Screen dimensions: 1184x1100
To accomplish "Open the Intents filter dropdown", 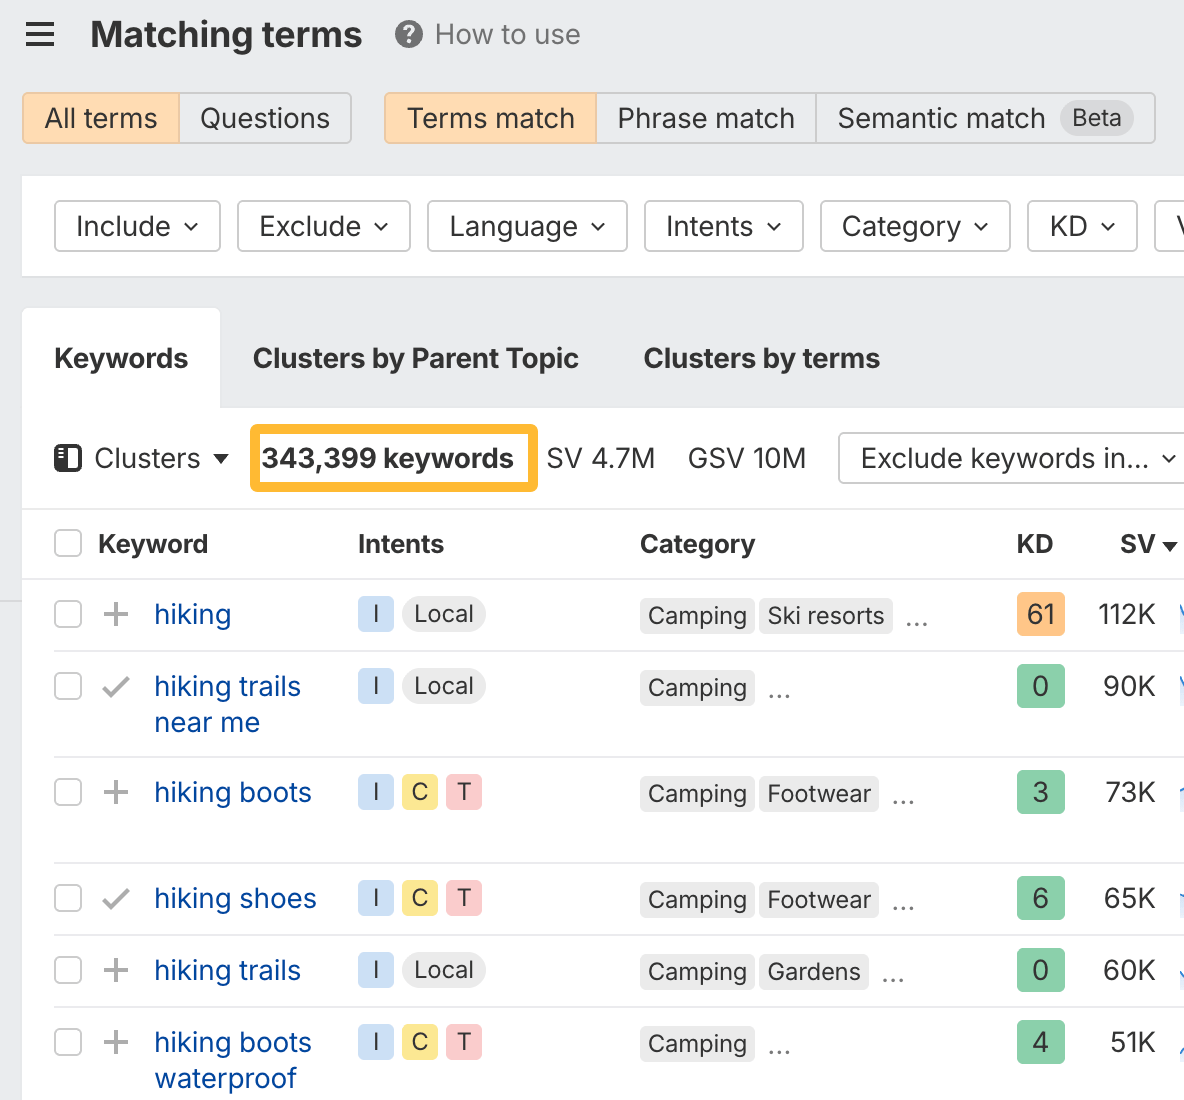I will (723, 226).
